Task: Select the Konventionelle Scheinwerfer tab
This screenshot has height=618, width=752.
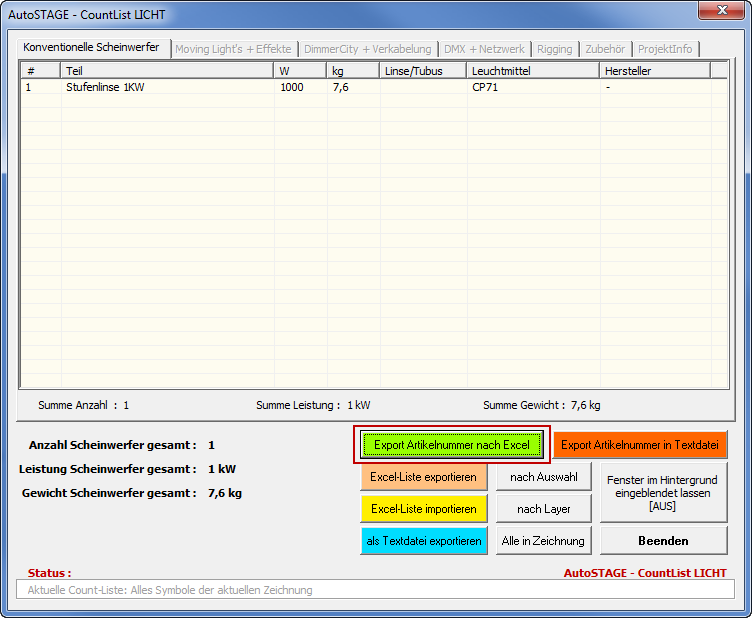Action: pos(91,48)
